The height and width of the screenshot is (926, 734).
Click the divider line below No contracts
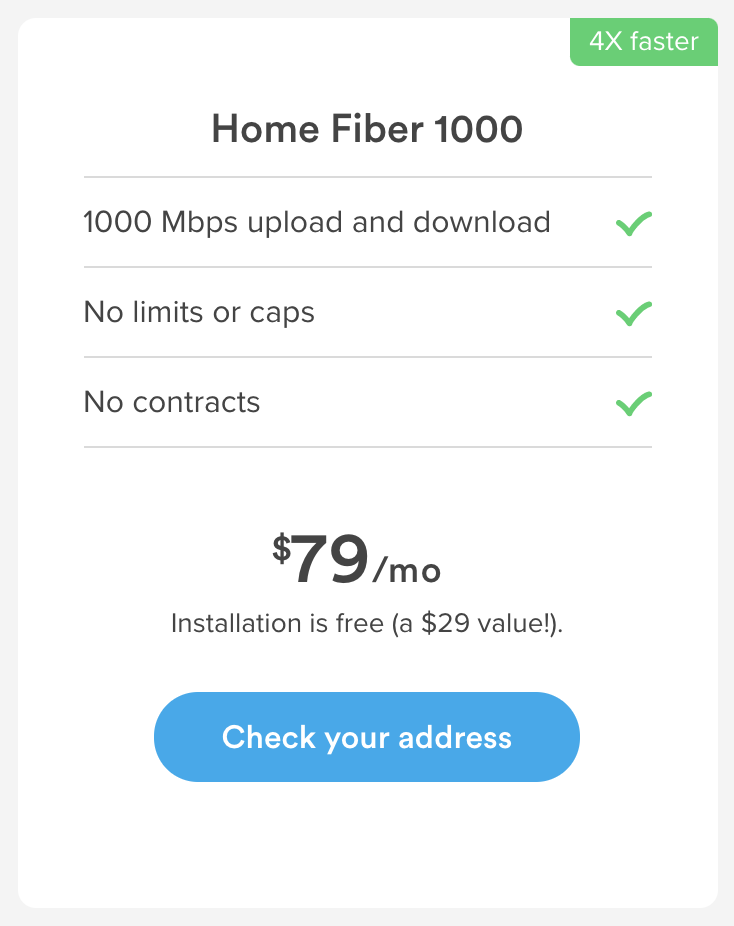(x=368, y=447)
